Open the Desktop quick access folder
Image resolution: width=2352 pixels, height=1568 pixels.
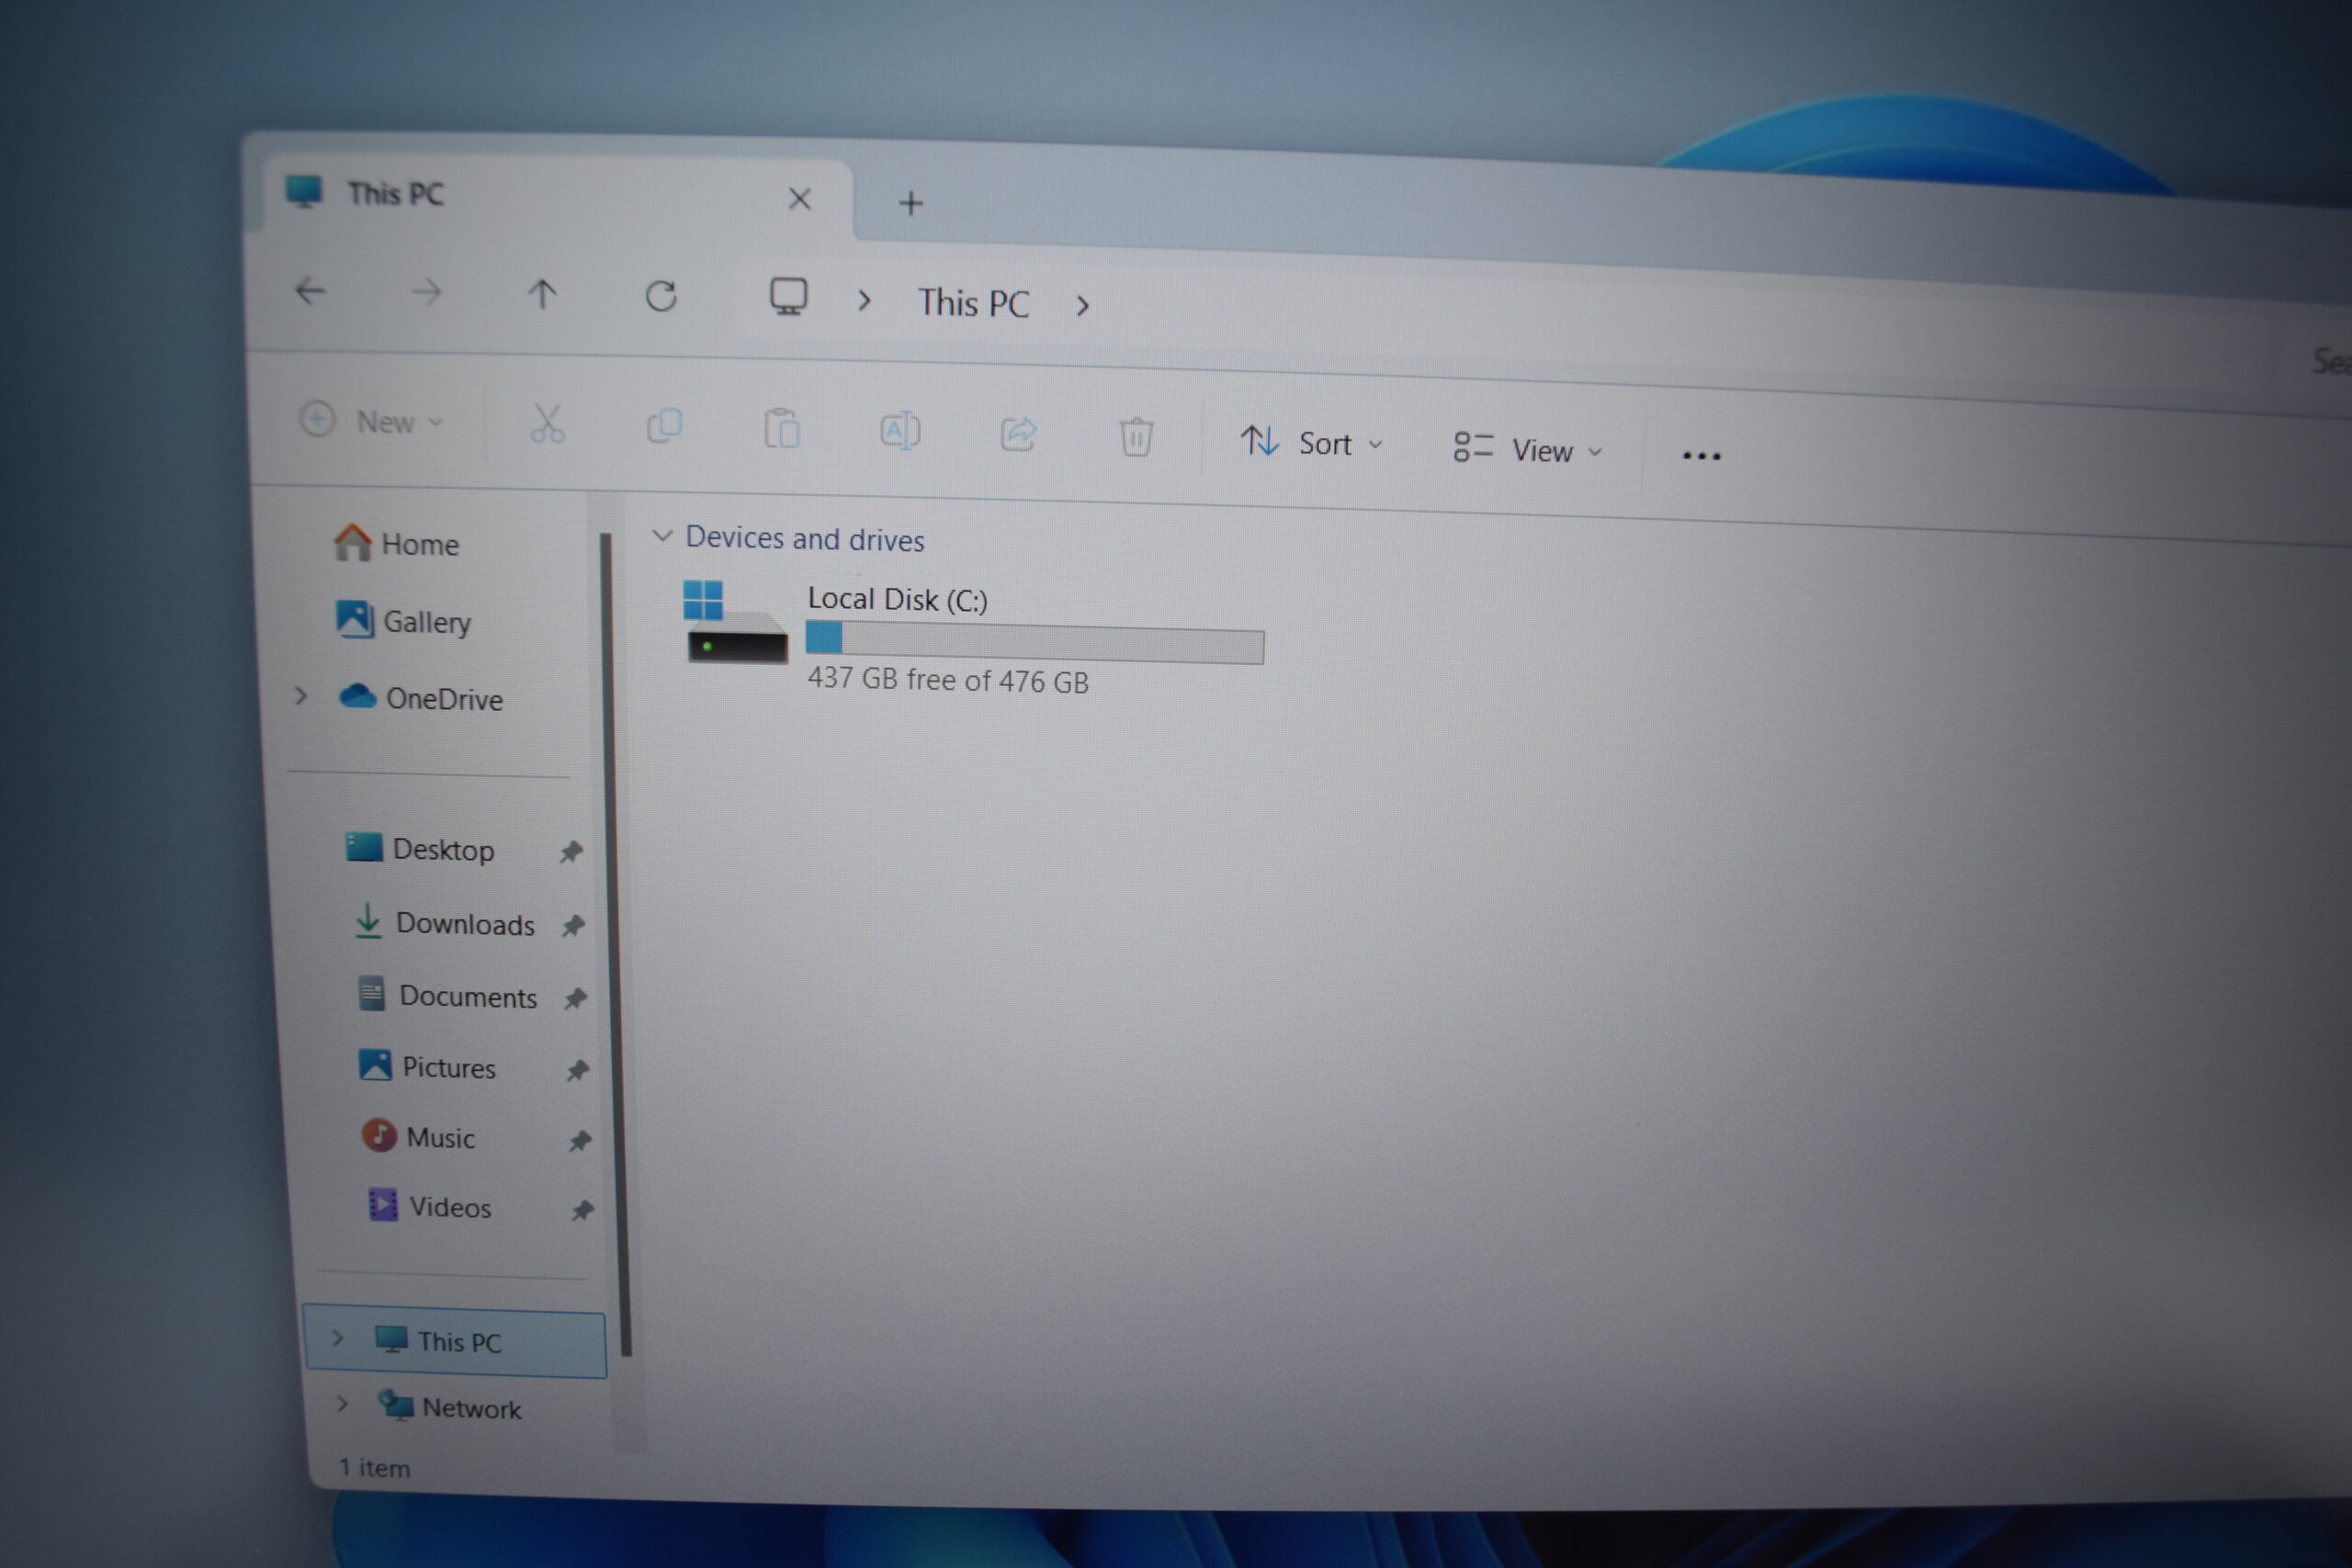coord(420,849)
